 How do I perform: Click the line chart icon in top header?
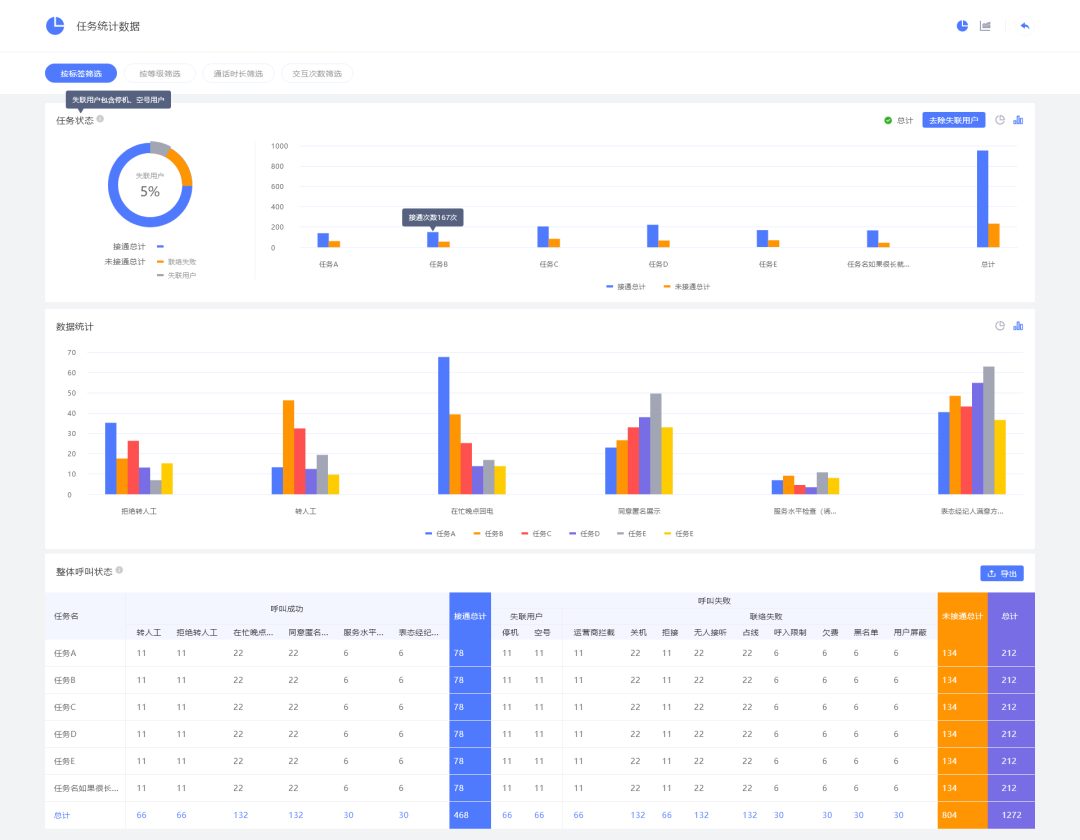click(985, 26)
